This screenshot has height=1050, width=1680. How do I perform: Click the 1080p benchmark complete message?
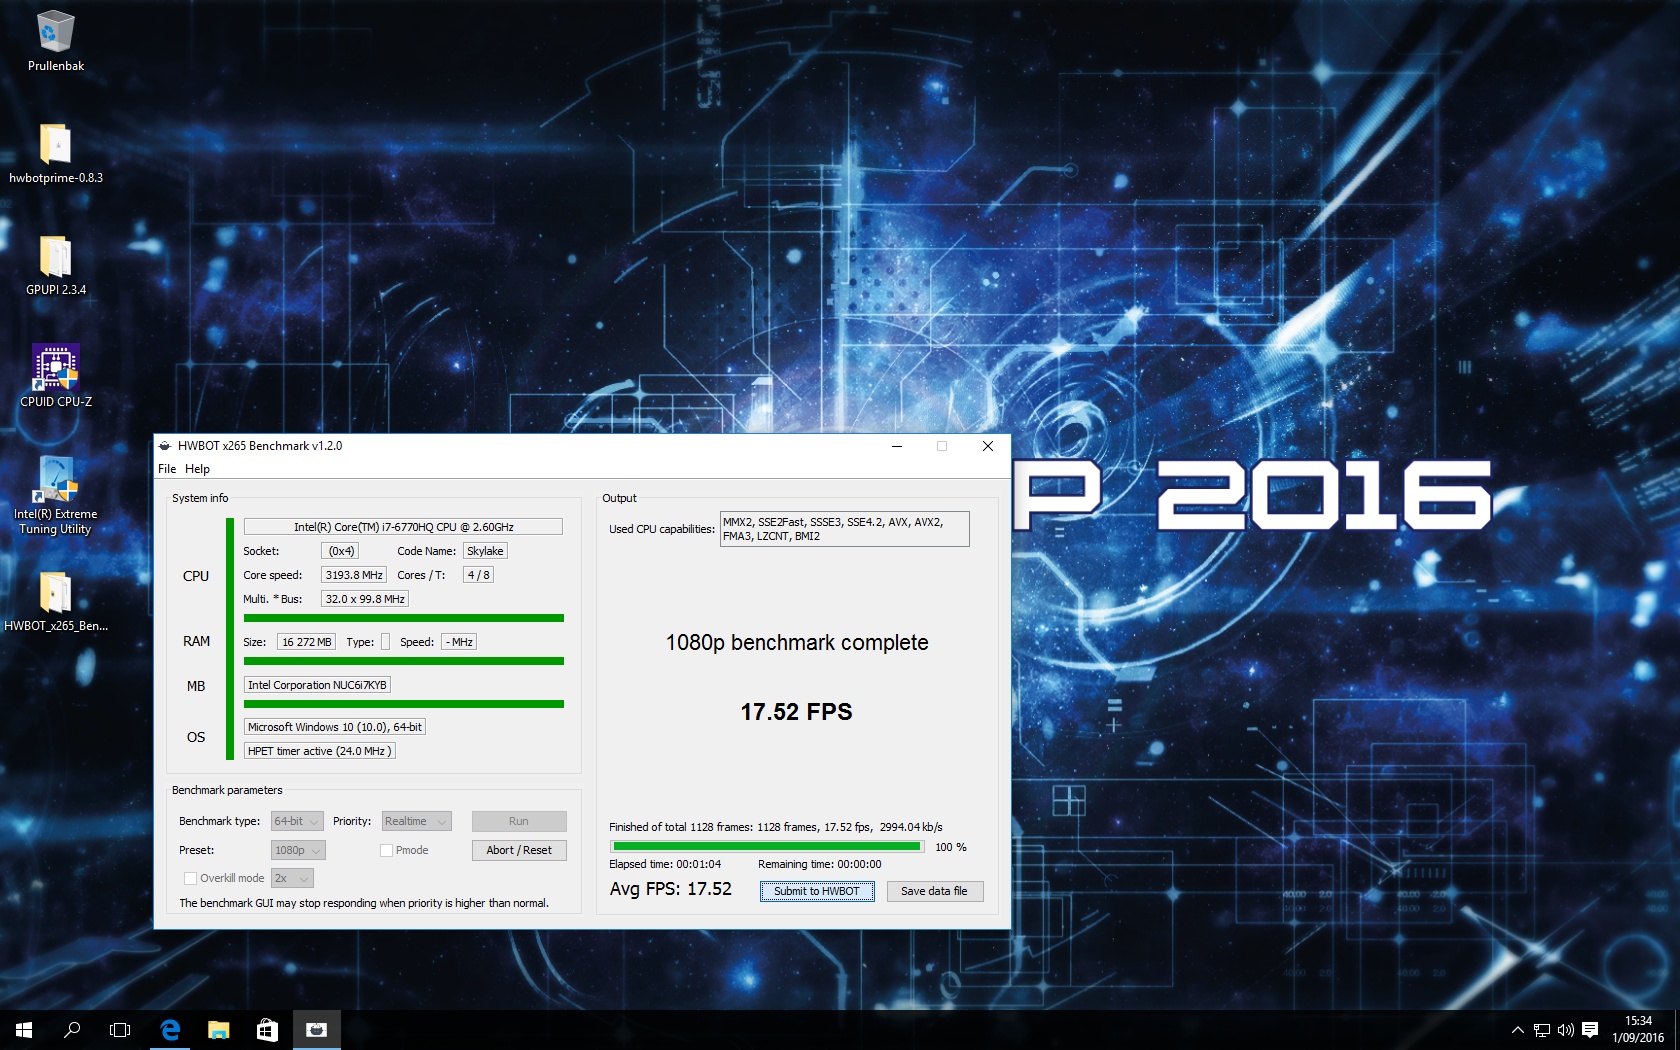pyautogui.click(x=797, y=643)
